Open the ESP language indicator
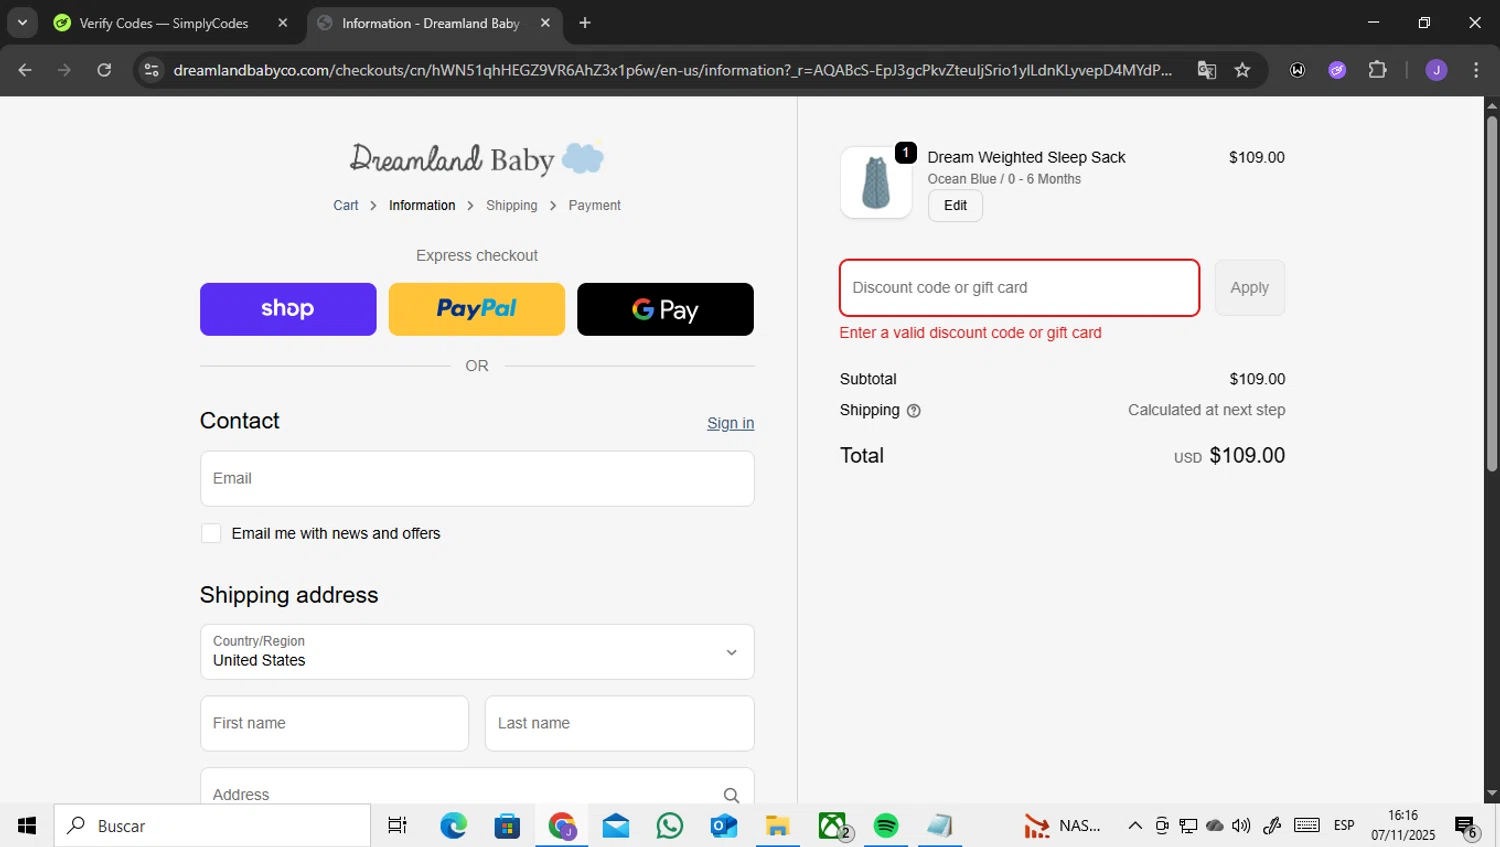1500x847 pixels. click(1344, 826)
